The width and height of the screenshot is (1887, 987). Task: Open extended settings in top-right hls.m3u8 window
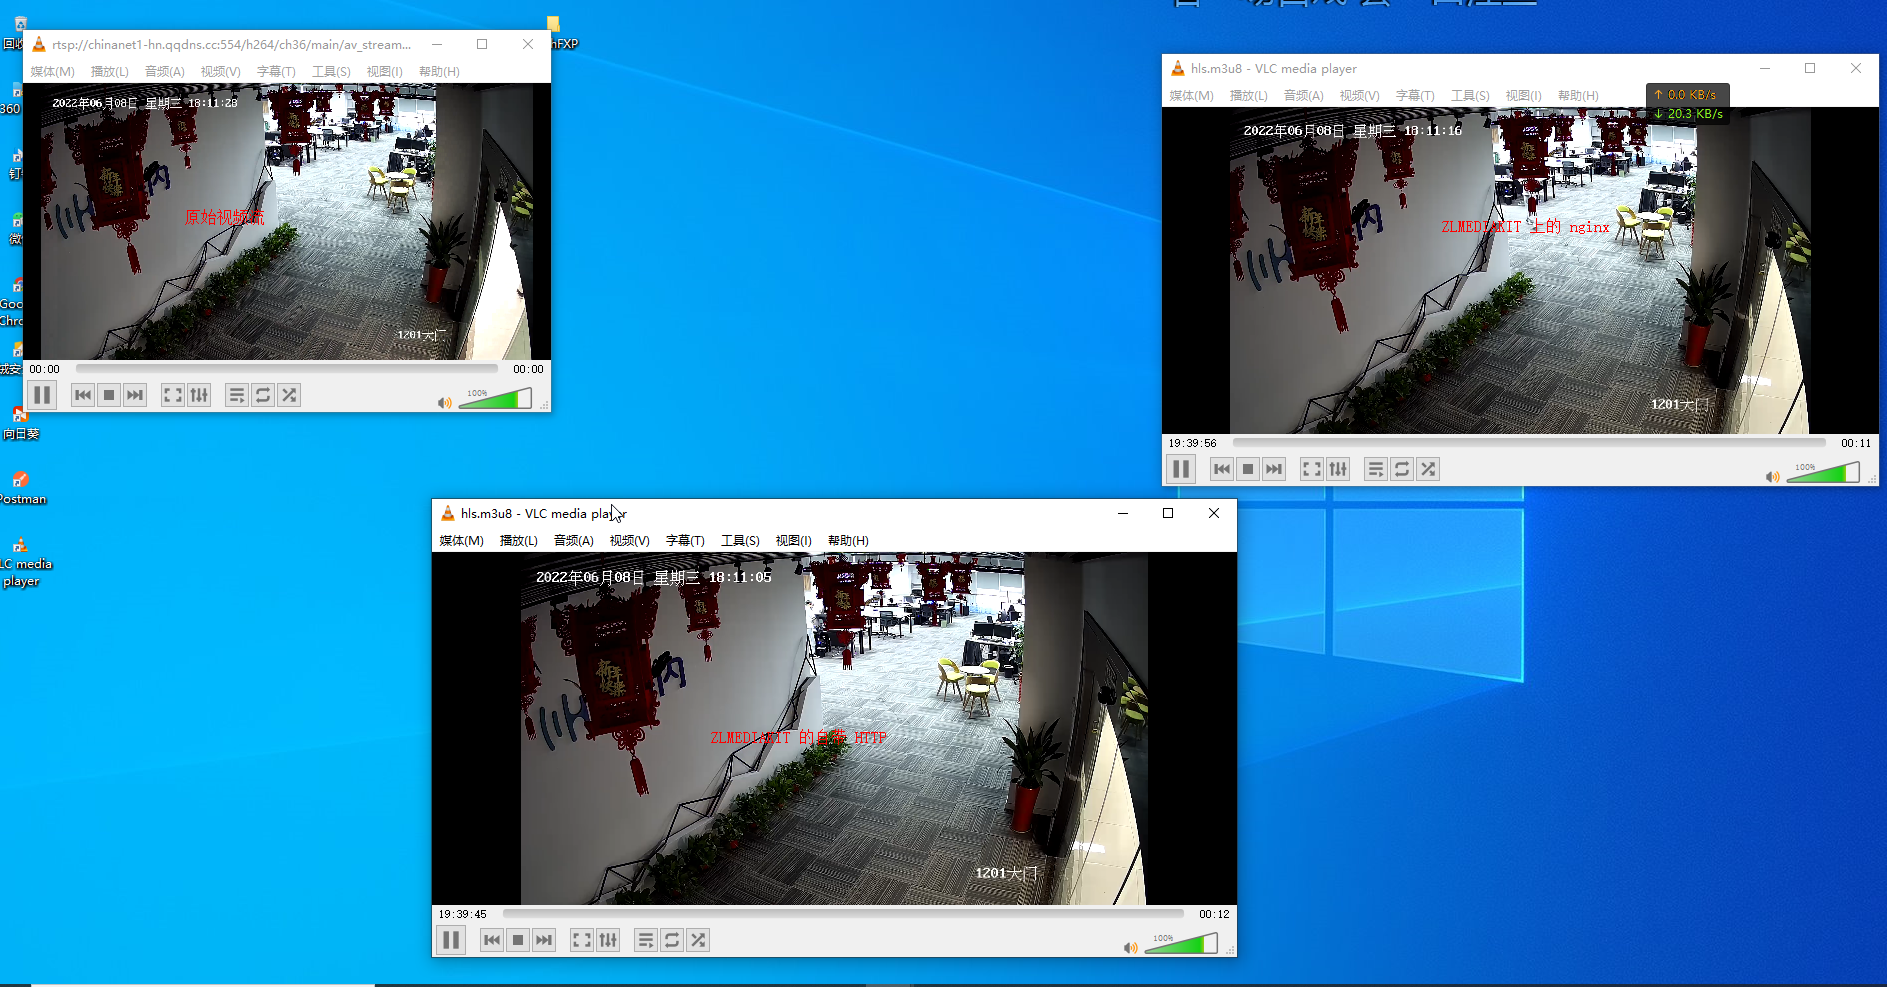pos(1338,469)
